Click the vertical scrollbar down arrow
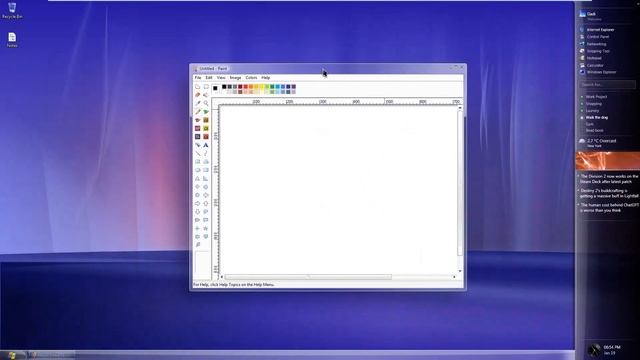Viewport: 640px width, 360px height. (460, 271)
